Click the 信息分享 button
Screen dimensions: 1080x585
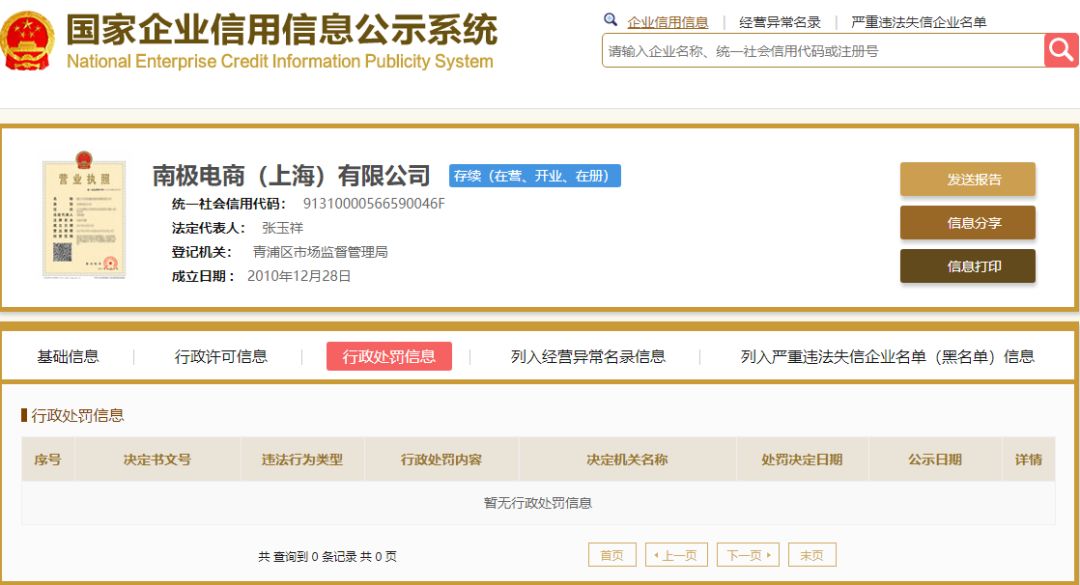click(x=967, y=223)
